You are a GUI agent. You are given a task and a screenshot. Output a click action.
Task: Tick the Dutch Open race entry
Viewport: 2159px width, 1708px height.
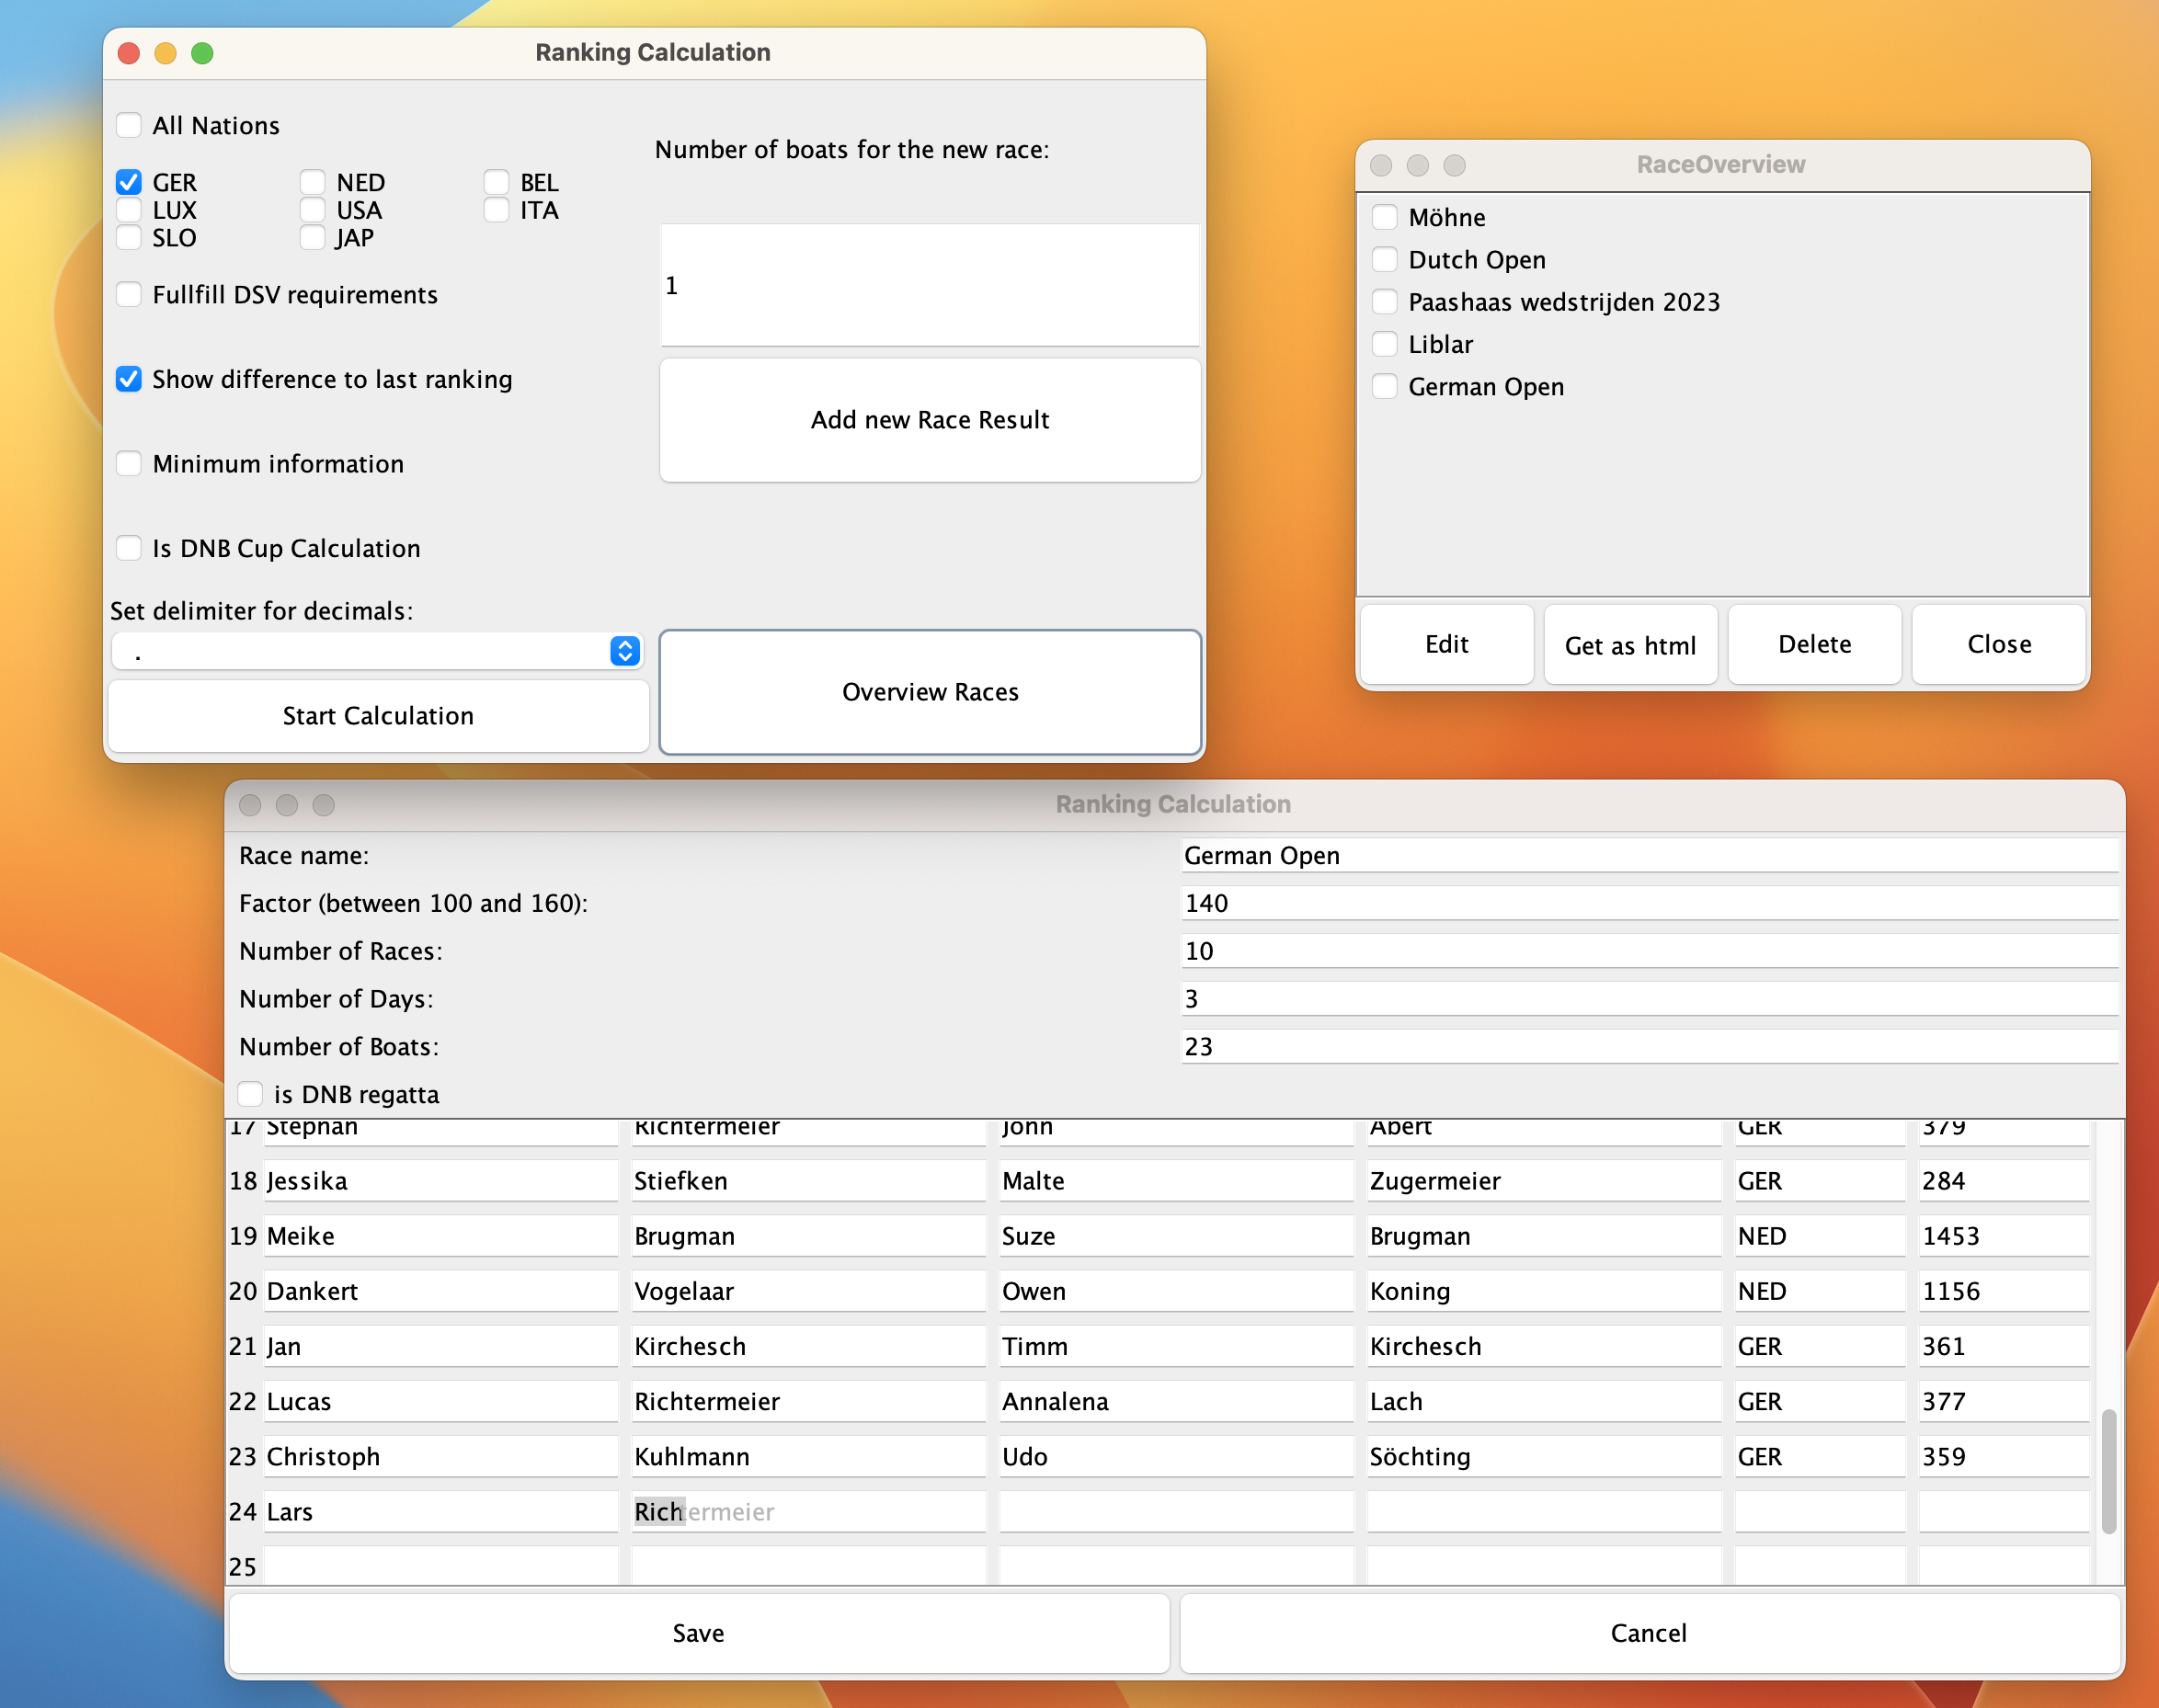tap(1384, 259)
